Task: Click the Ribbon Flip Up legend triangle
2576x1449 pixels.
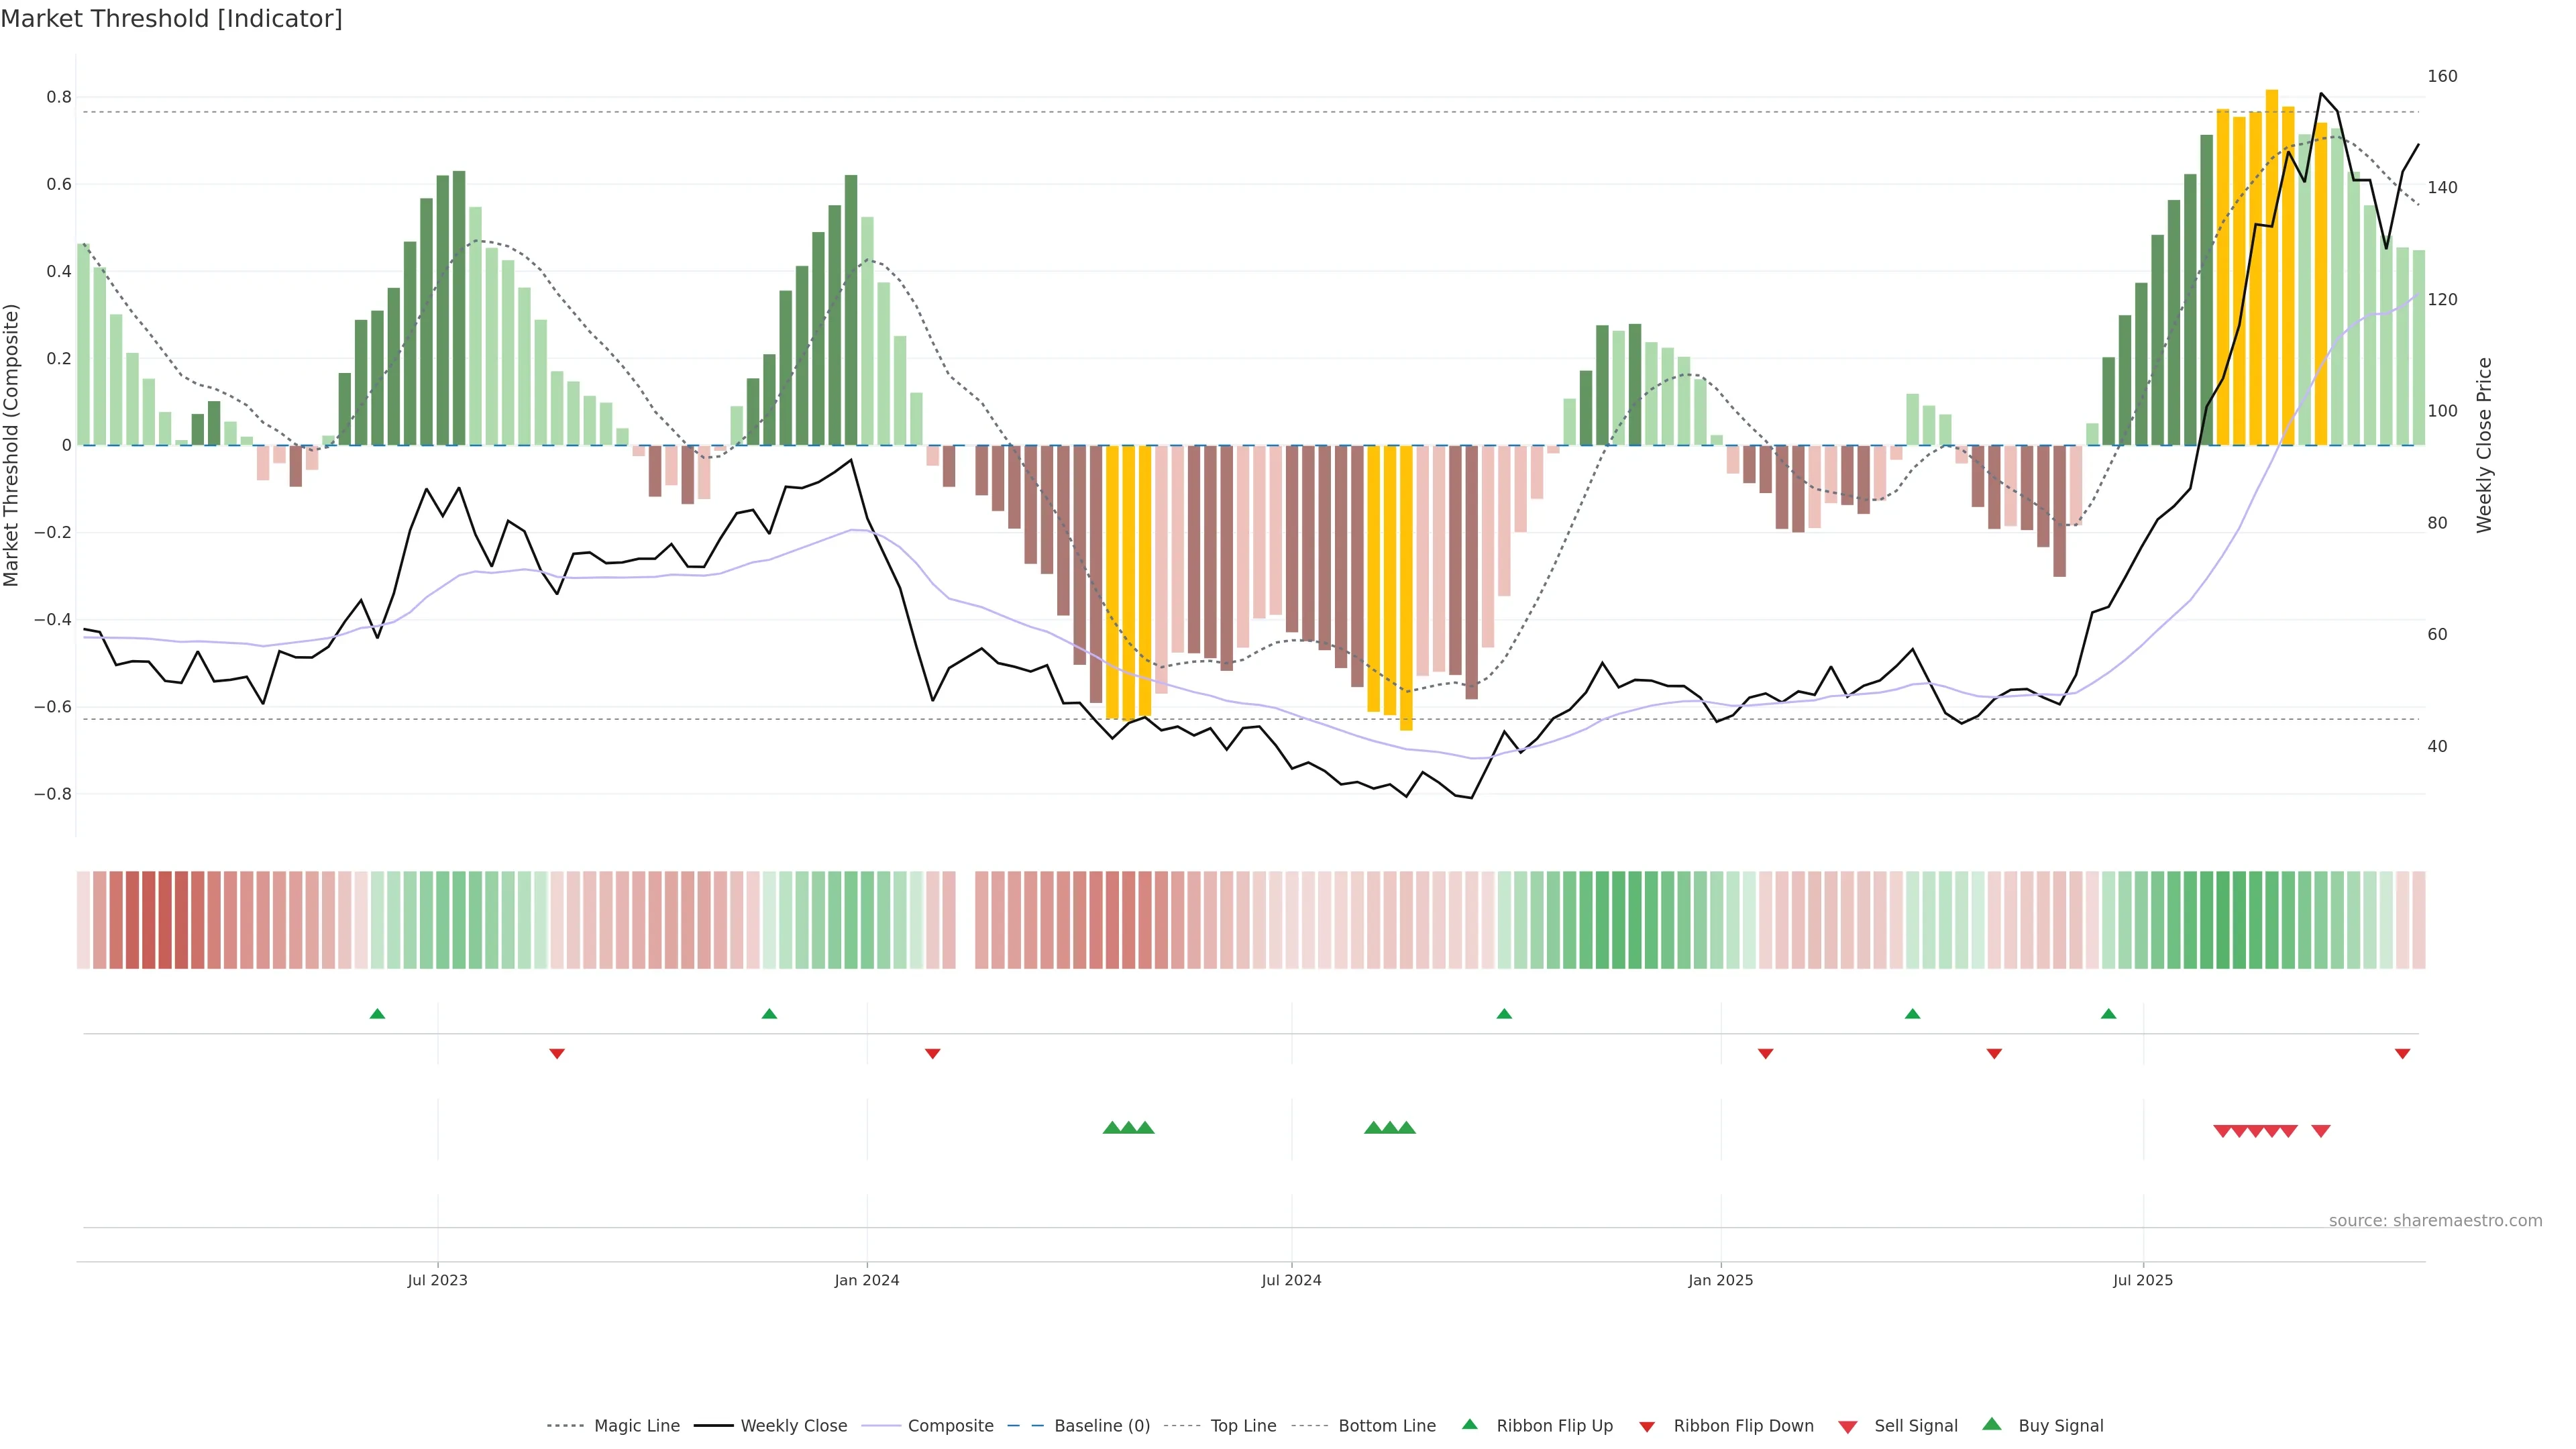Action: click(x=1469, y=1424)
